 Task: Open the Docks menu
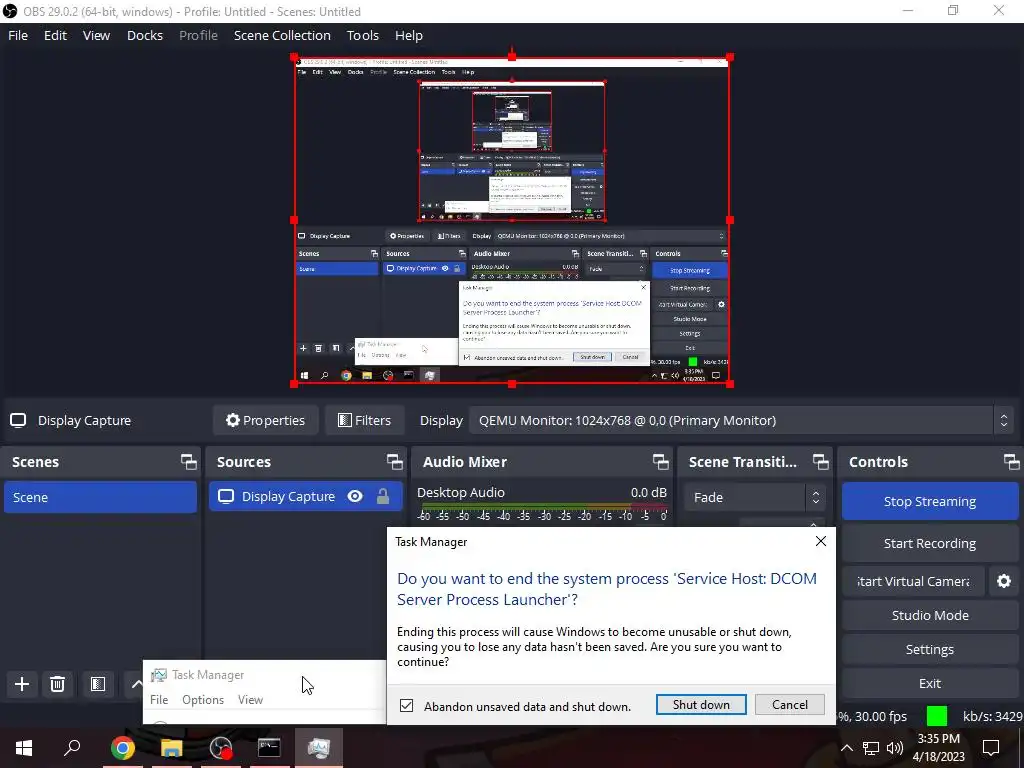(x=145, y=35)
